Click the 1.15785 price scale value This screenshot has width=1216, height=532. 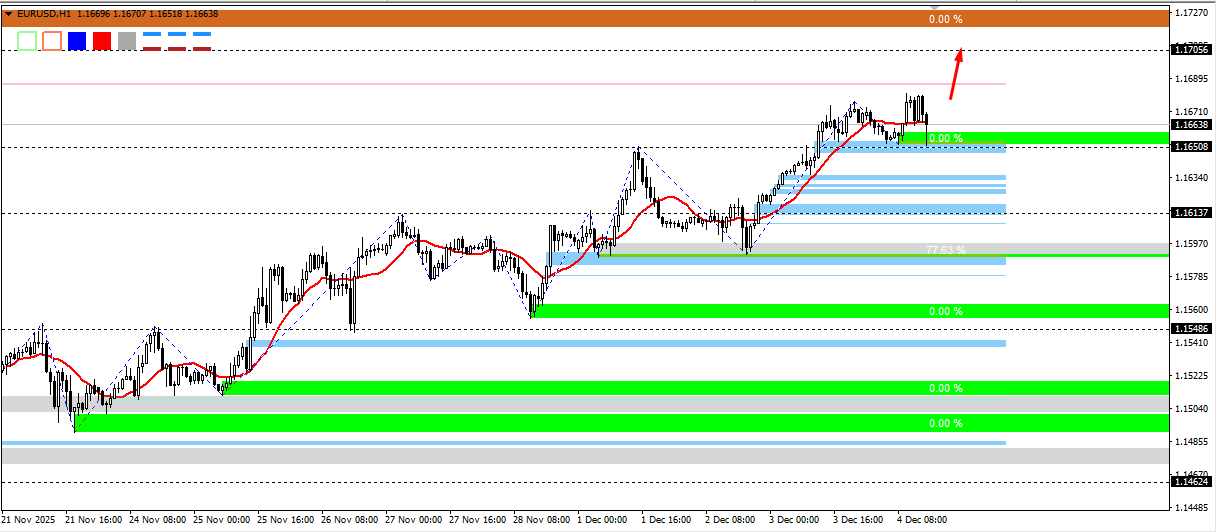click(x=1193, y=277)
